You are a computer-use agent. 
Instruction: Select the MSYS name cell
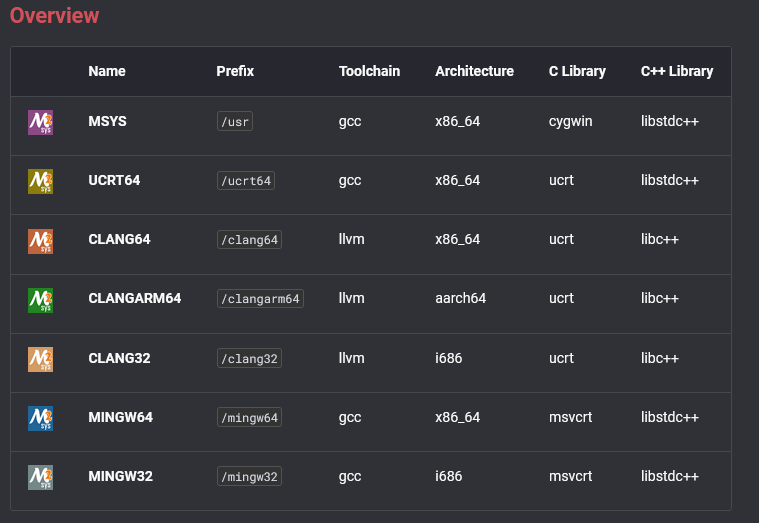[107, 121]
